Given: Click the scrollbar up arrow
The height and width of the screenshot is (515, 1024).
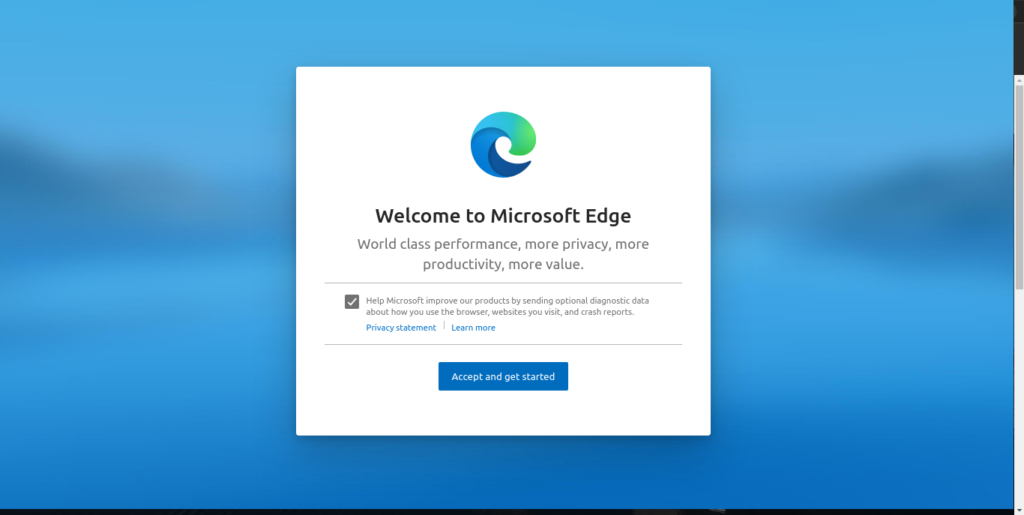Looking at the screenshot, I should [x=1019, y=80].
